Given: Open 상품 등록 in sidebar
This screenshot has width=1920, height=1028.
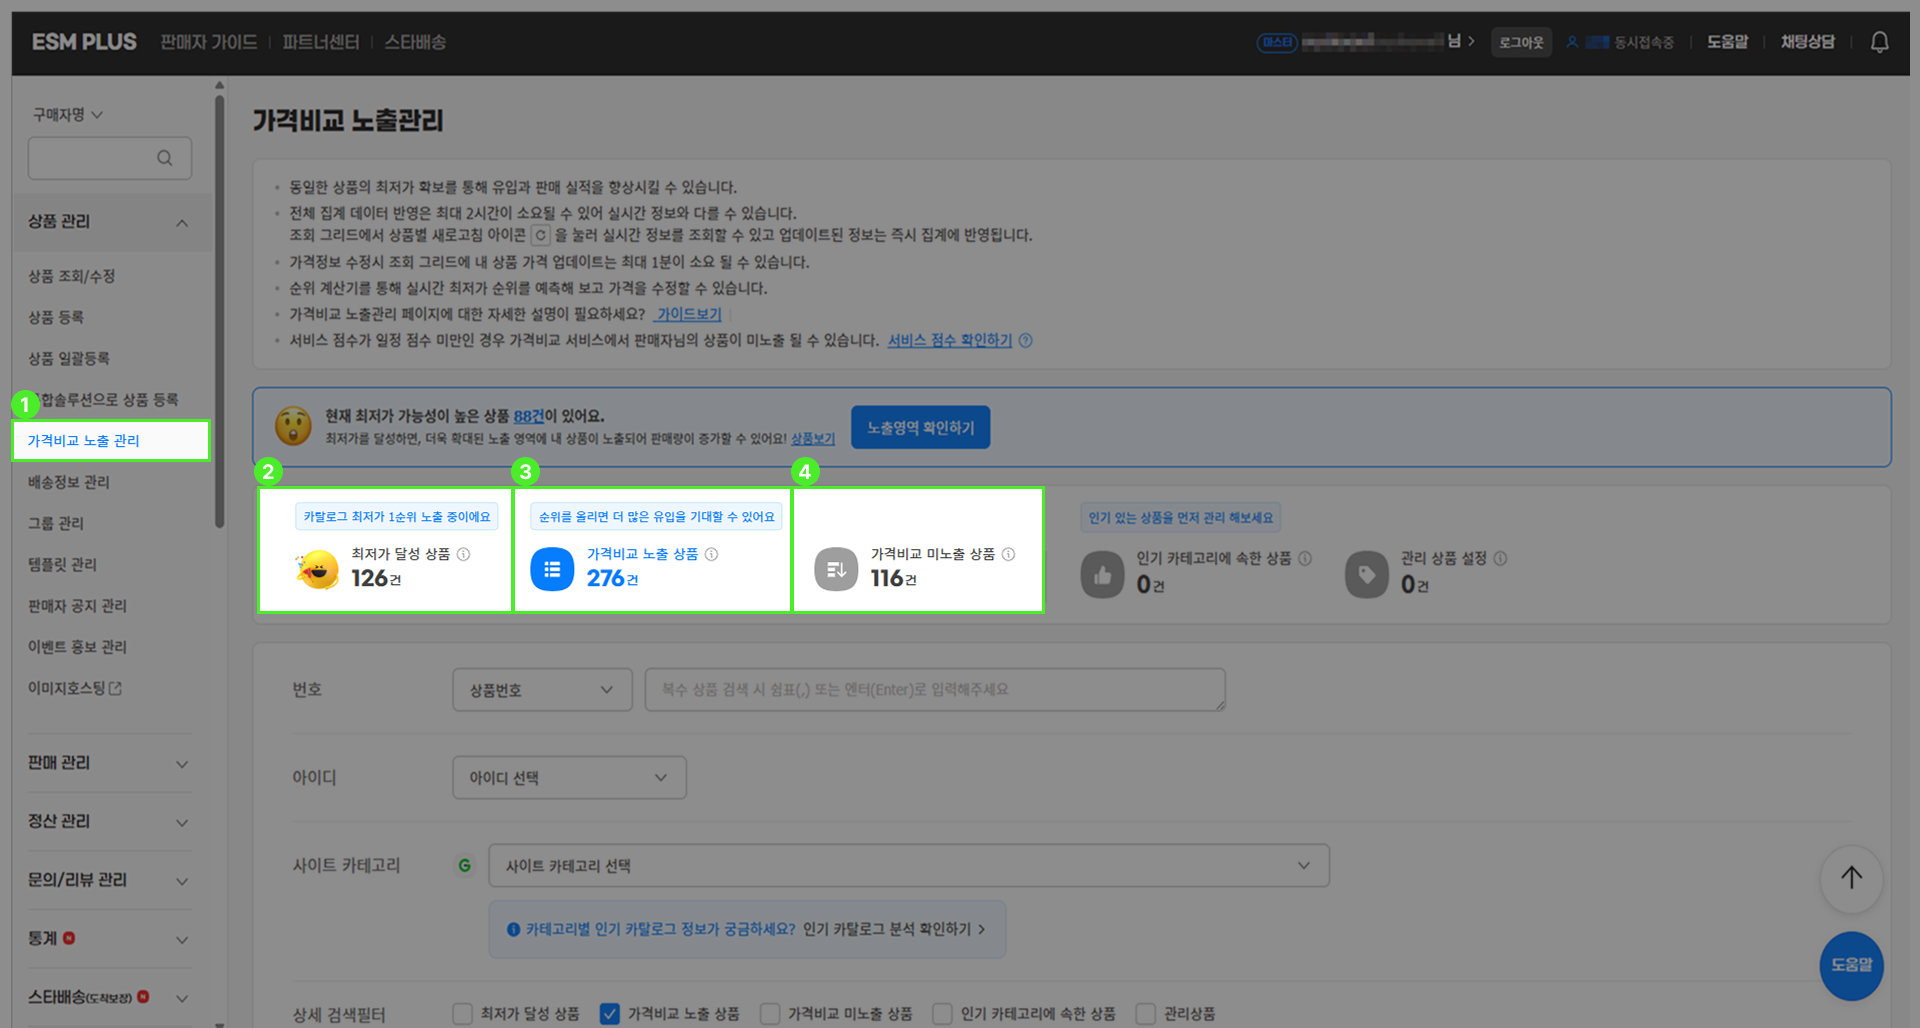Looking at the screenshot, I should click(56, 317).
